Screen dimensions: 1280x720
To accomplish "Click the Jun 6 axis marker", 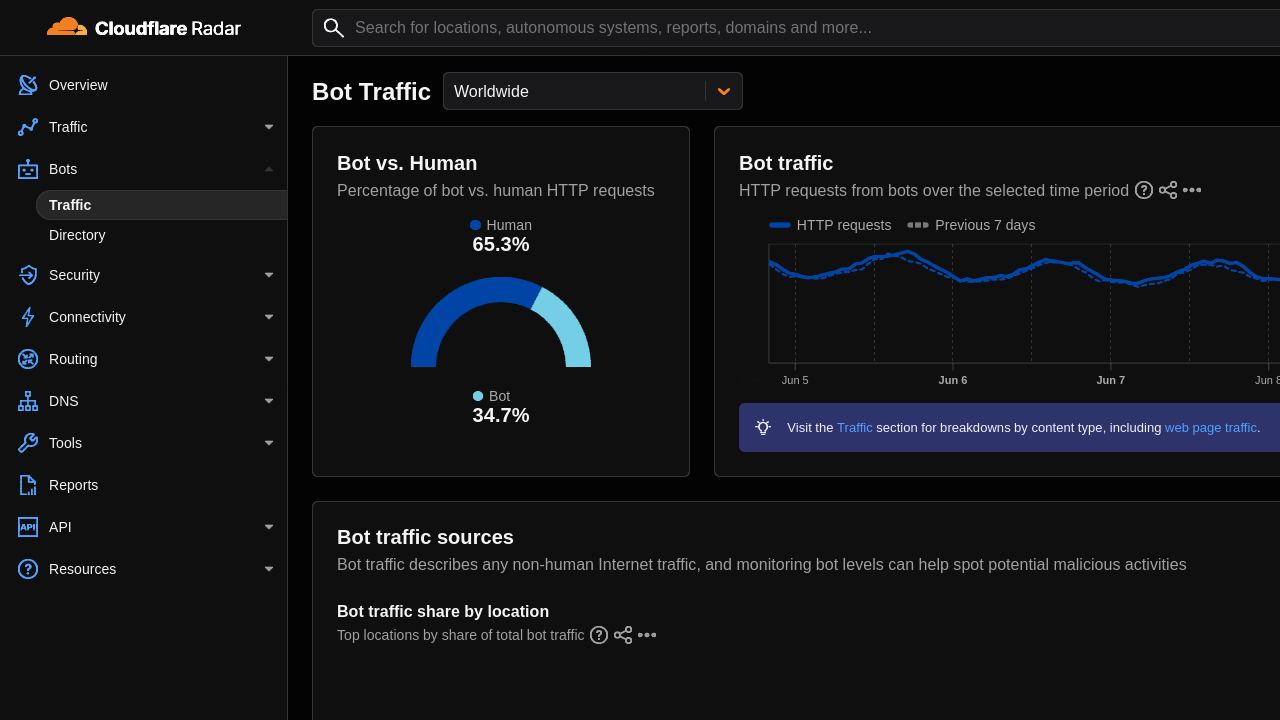I will tap(953, 380).
